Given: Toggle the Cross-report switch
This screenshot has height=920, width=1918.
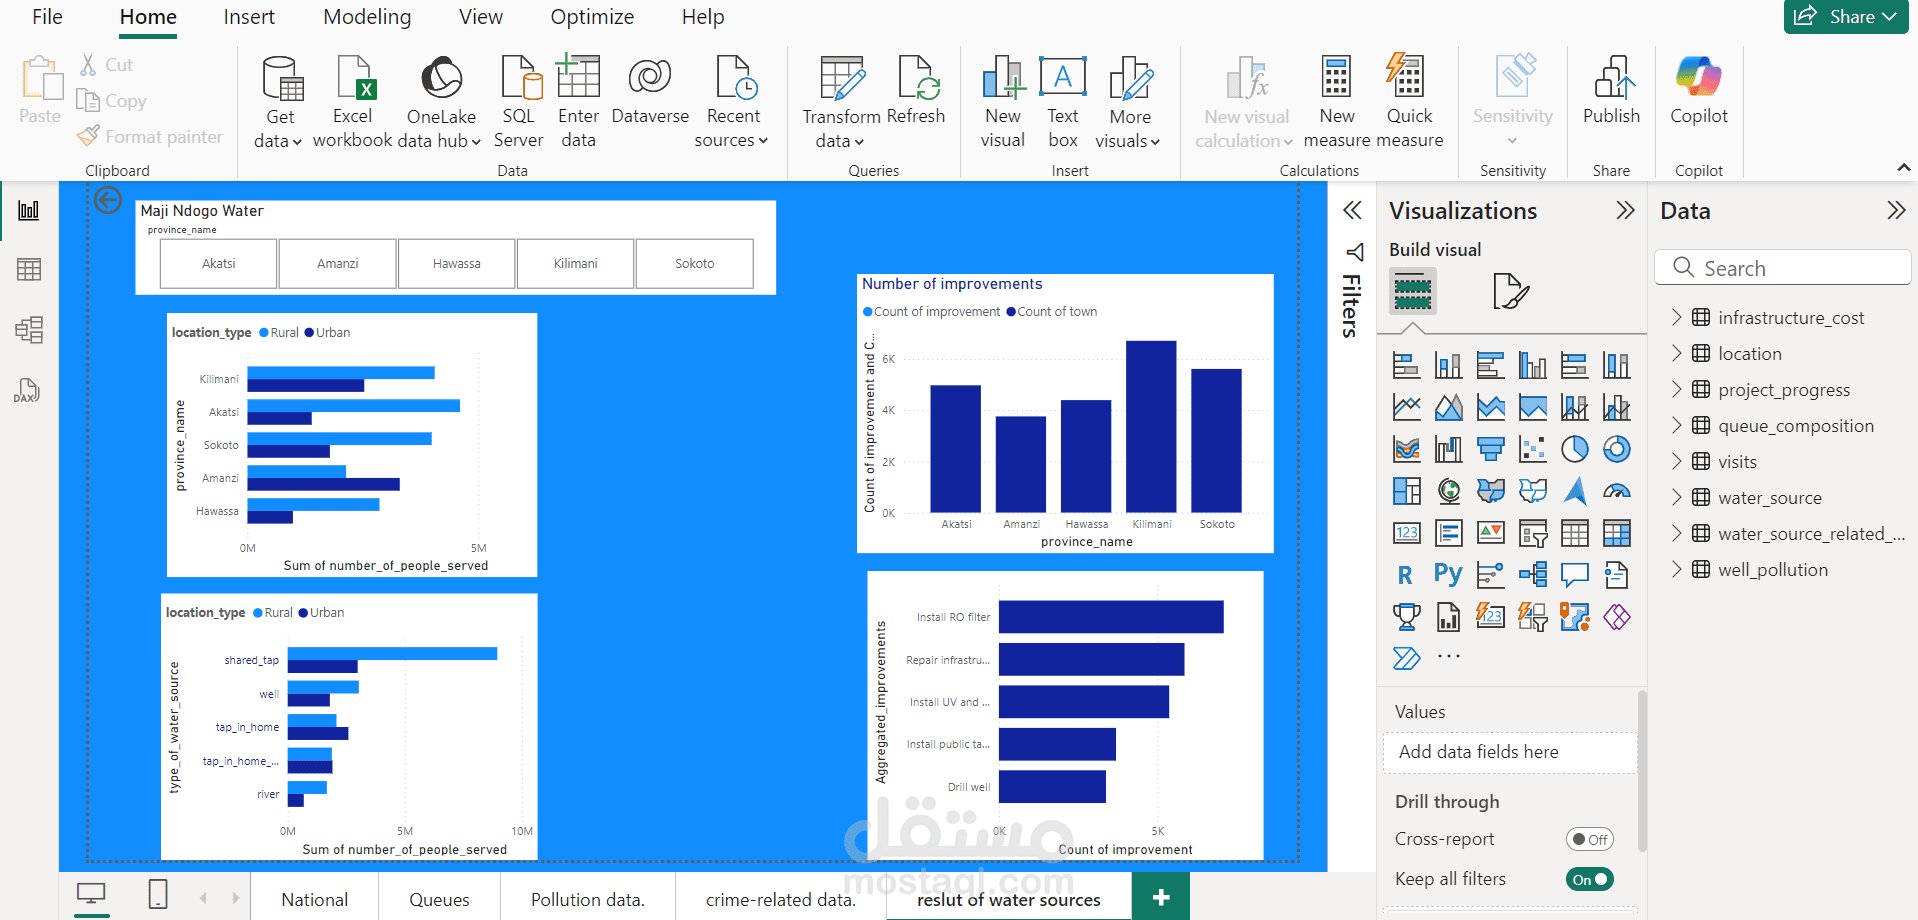Looking at the screenshot, I should 1589,840.
